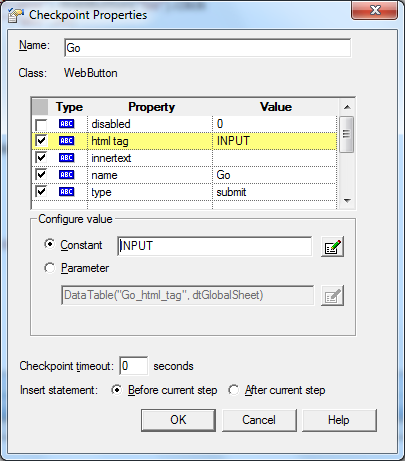The width and height of the screenshot is (405, 461).
Task: Open the constant value options edit icon
Action: tap(332, 247)
